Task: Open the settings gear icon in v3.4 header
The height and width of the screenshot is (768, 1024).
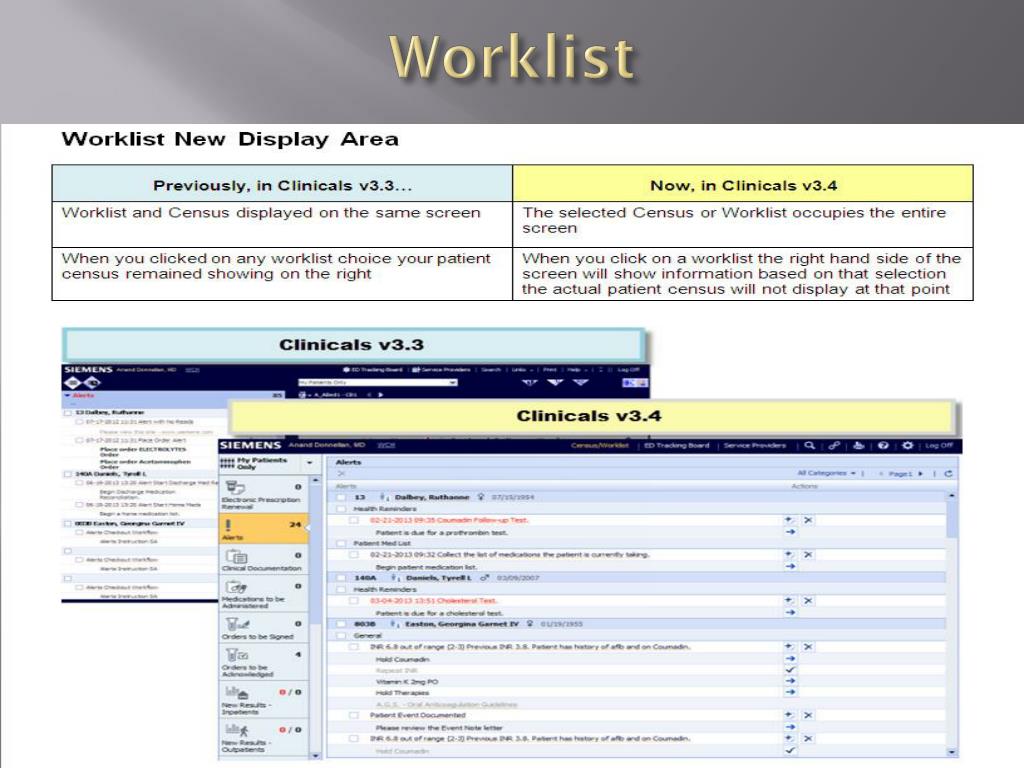Action: [x=907, y=445]
